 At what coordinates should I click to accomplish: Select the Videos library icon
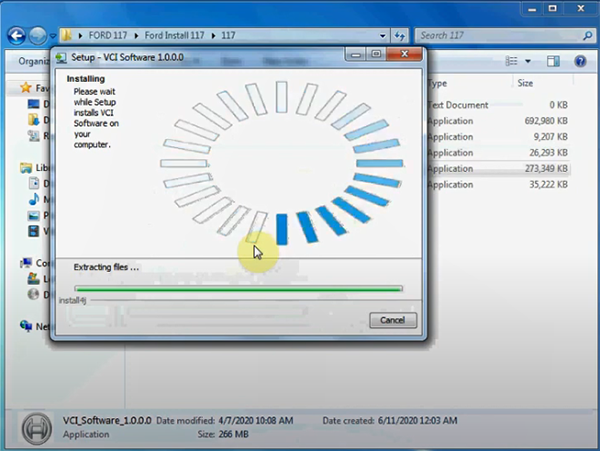tap(34, 231)
